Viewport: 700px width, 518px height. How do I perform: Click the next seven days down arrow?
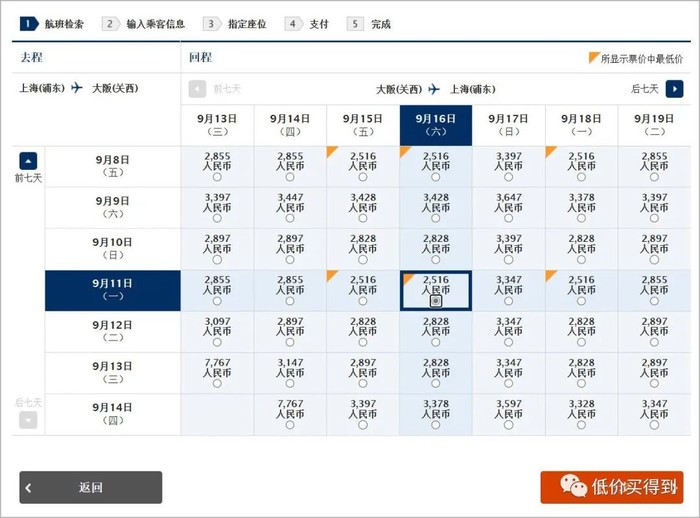[28, 420]
